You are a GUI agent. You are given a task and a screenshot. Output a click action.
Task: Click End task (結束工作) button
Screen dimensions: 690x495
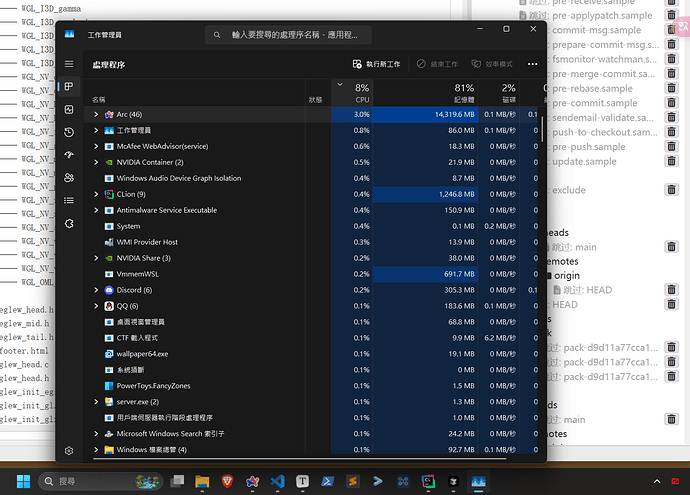click(x=437, y=64)
